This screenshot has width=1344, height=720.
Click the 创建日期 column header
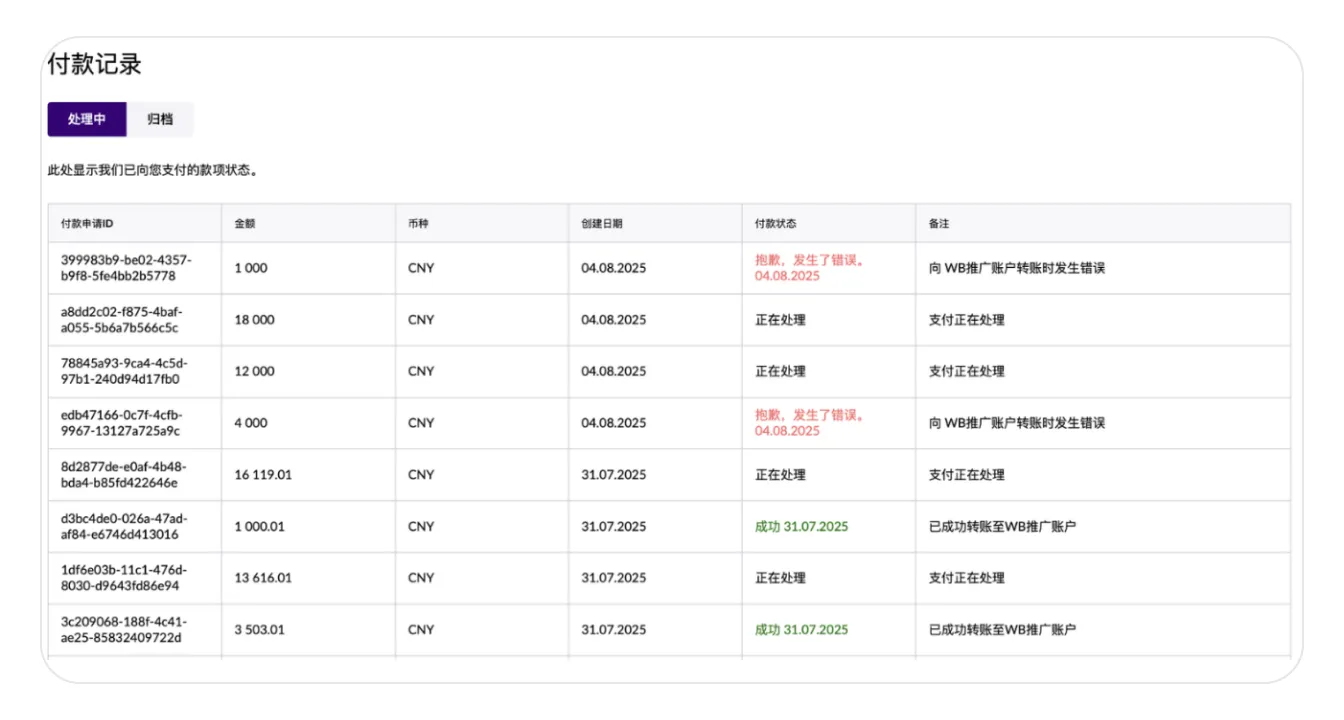click(x=602, y=223)
